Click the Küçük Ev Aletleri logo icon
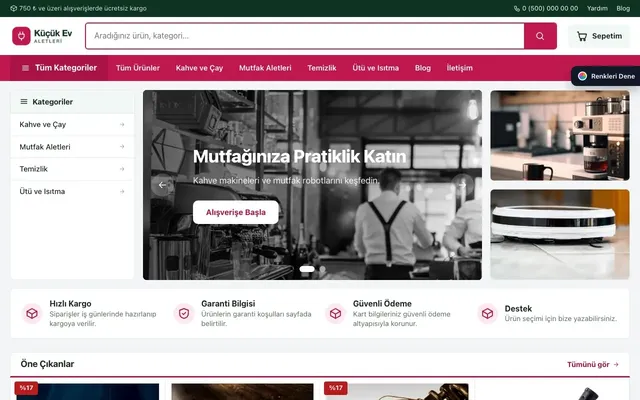The image size is (640, 400). pyautogui.click(x=21, y=36)
